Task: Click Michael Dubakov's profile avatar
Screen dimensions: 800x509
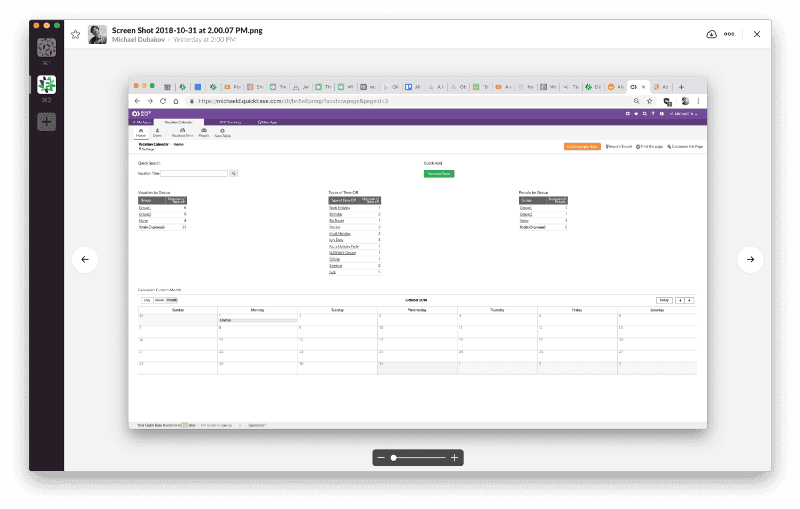Action: point(97,34)
